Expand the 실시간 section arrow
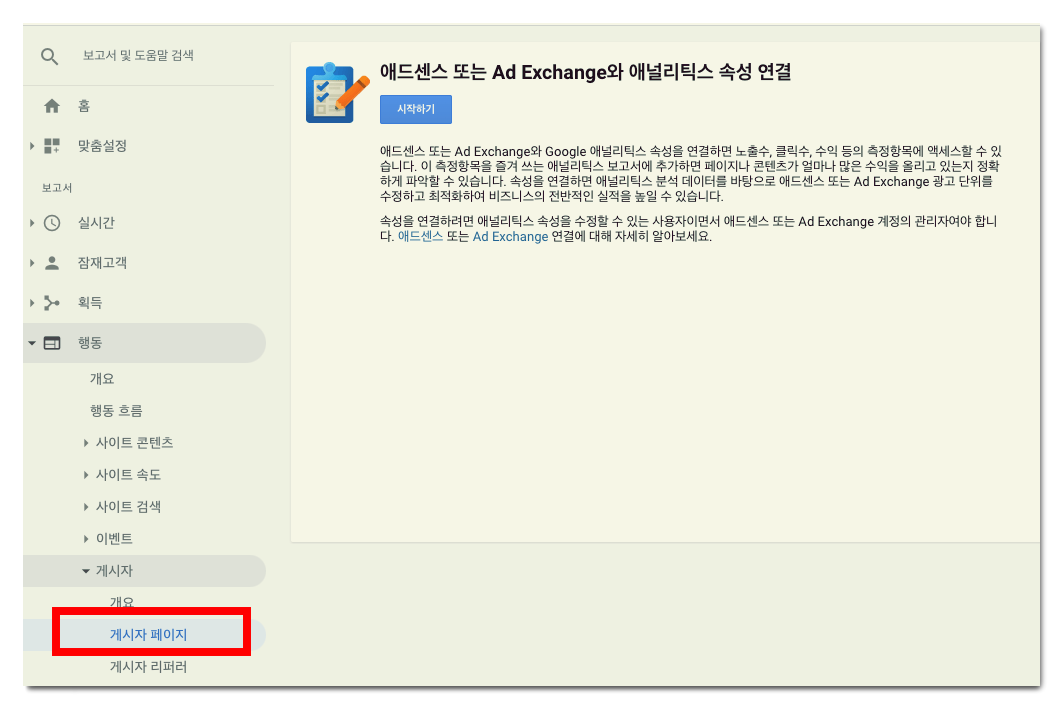The image size is (1063, 709). click(32, 223)
